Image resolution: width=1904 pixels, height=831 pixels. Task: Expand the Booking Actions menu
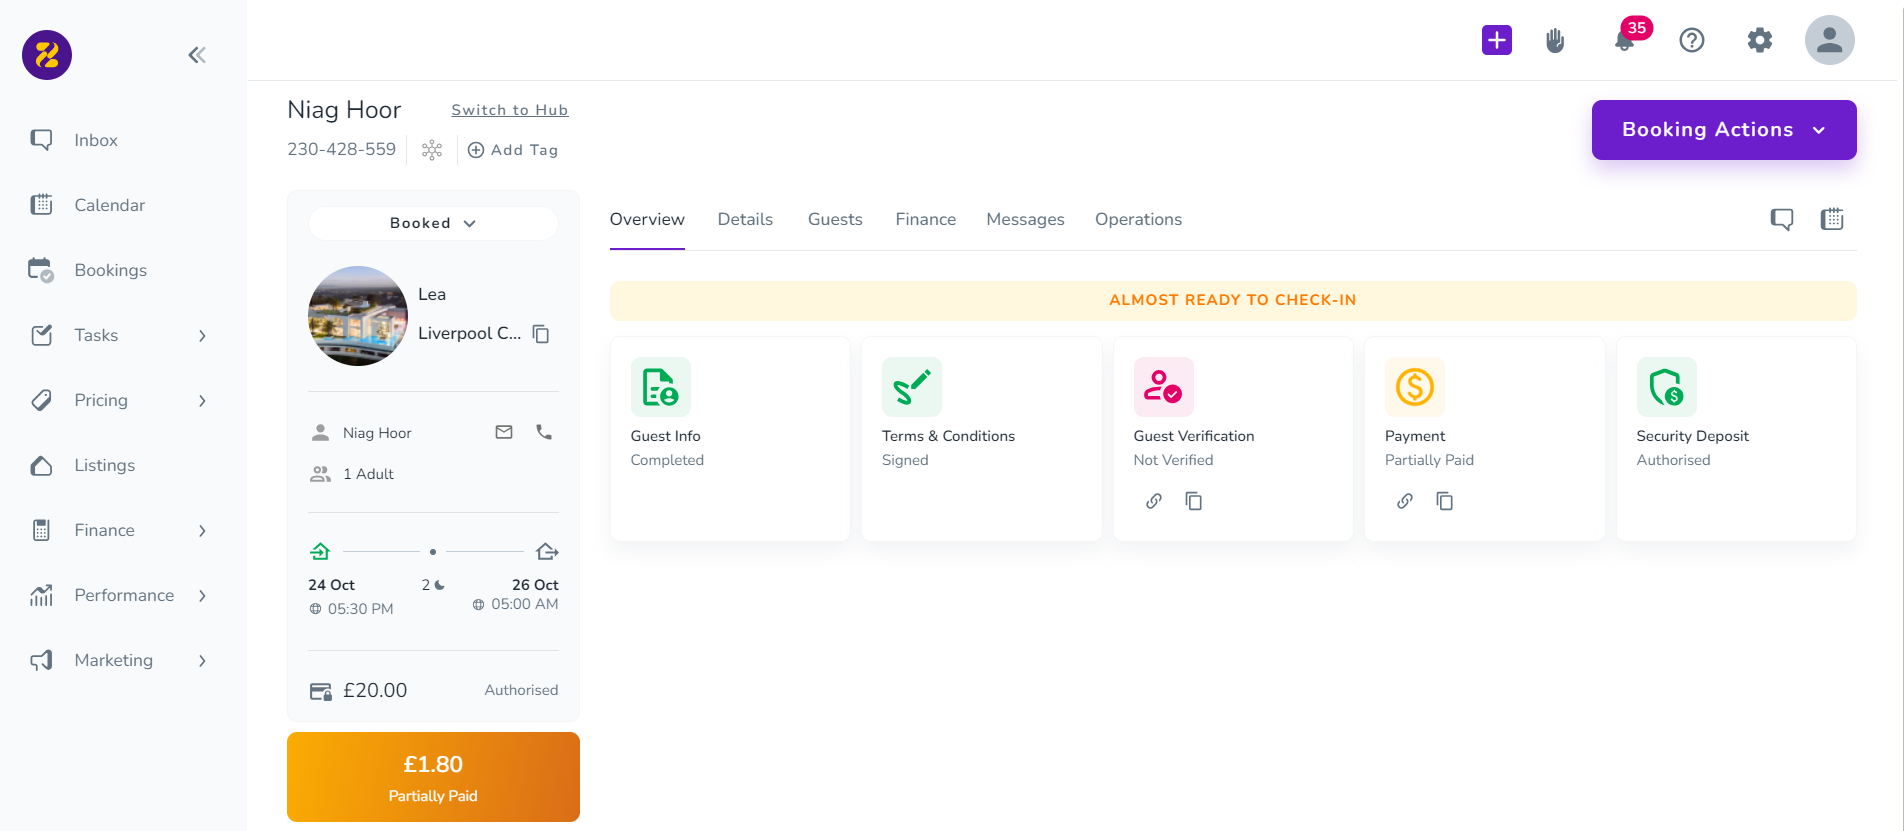click(1723, 130)
